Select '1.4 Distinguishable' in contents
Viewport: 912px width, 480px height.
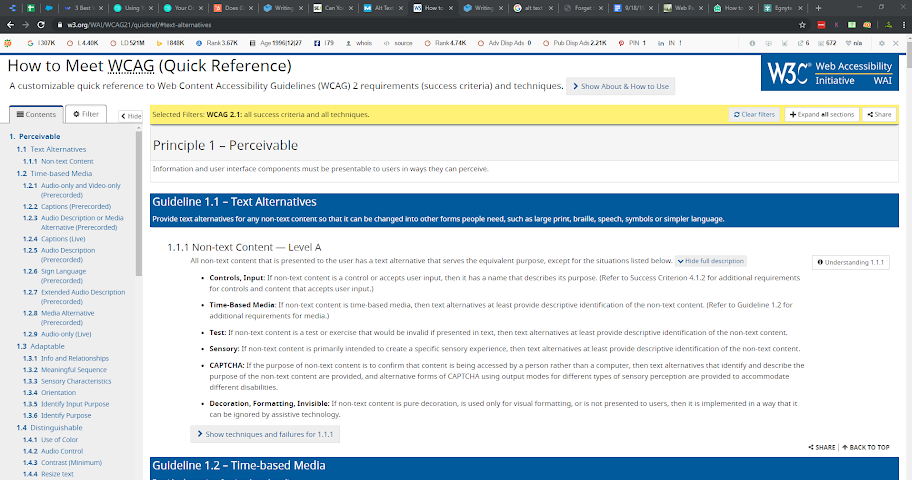[x=47, y=428]
